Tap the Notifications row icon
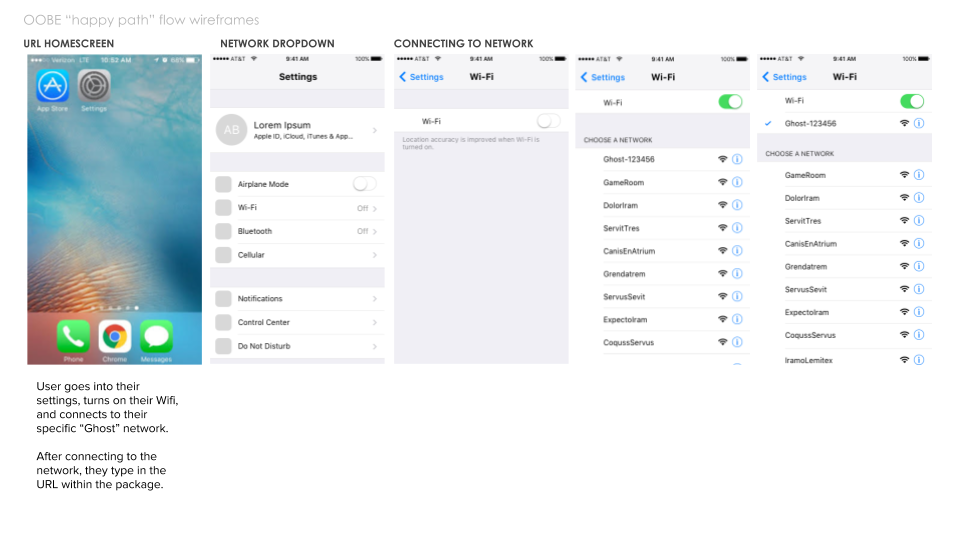 pos(223,299)
